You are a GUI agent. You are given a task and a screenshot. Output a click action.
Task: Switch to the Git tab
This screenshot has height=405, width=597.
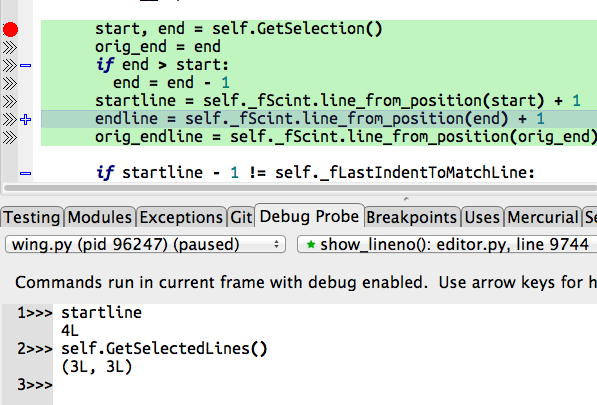point(241,217)
